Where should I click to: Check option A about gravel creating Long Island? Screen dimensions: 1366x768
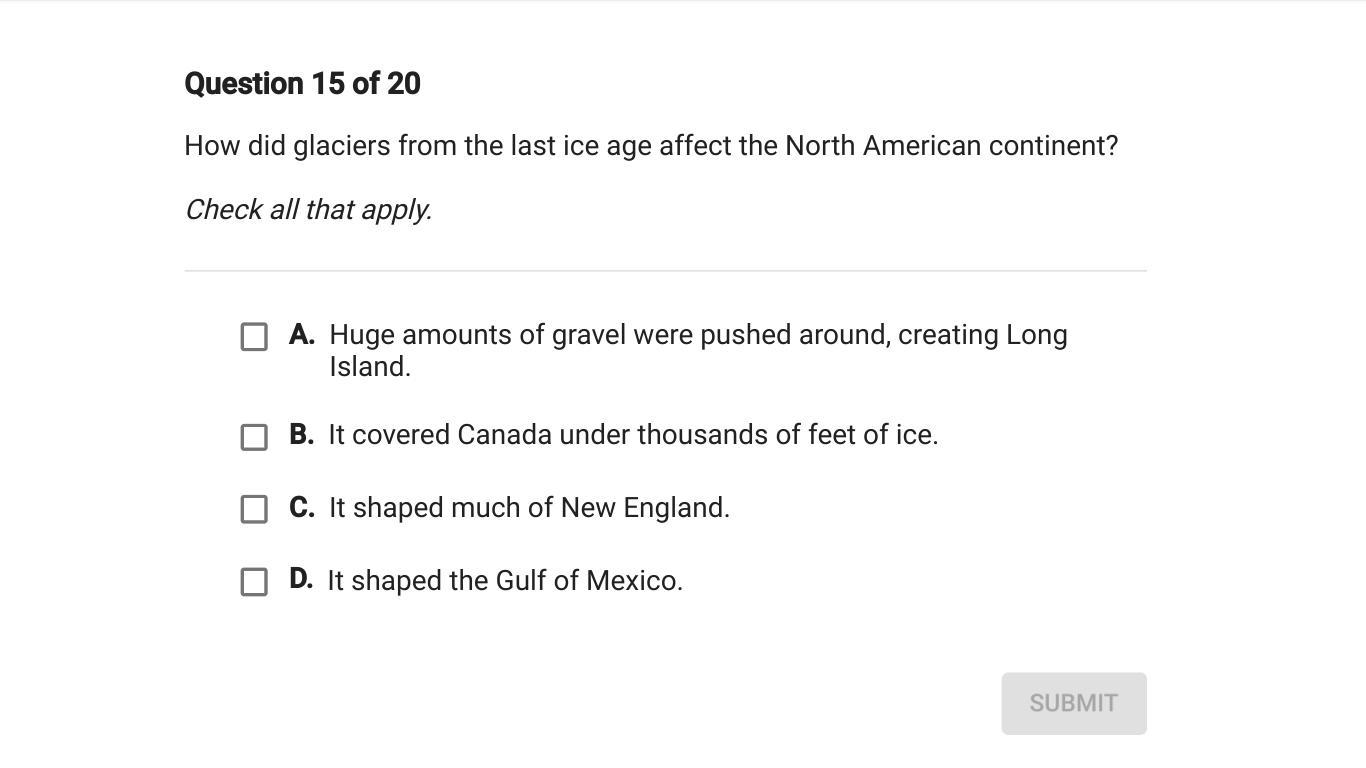pyautogui.click(x=254, y=337)
